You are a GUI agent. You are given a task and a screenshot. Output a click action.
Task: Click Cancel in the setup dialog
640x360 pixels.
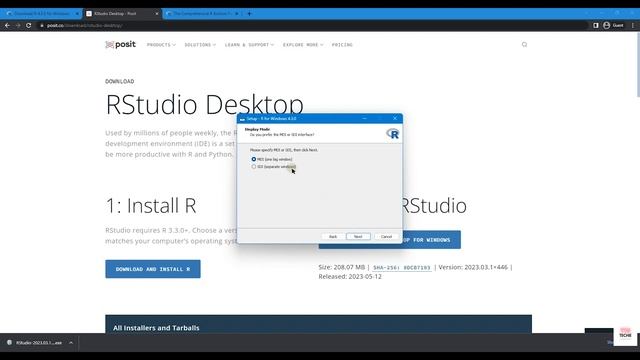click(386, 237)
